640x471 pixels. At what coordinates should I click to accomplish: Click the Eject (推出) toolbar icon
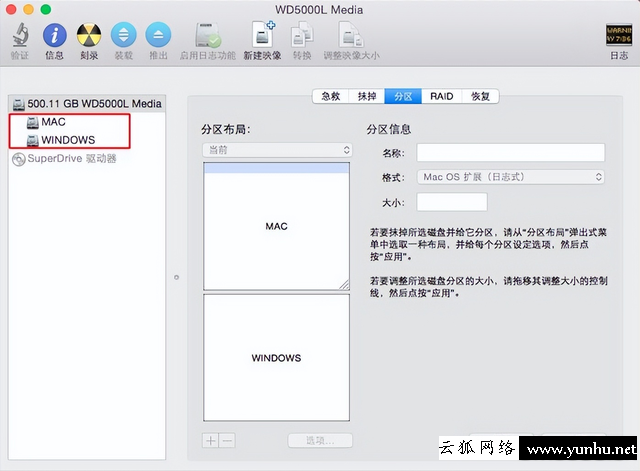[158, 35]
